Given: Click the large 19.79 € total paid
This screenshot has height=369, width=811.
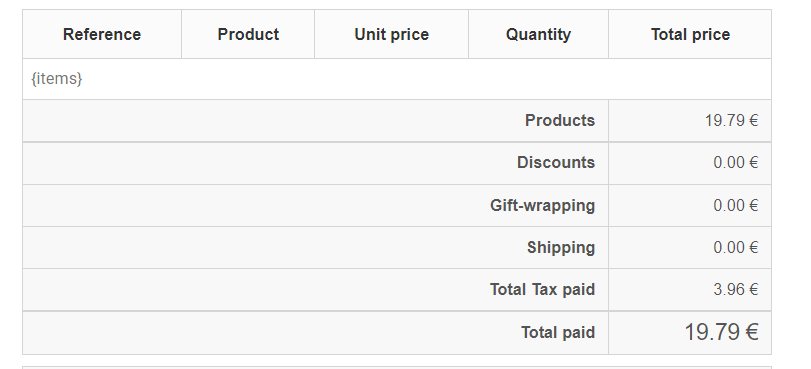Looking at the screenshot, I should click(722, 332).
